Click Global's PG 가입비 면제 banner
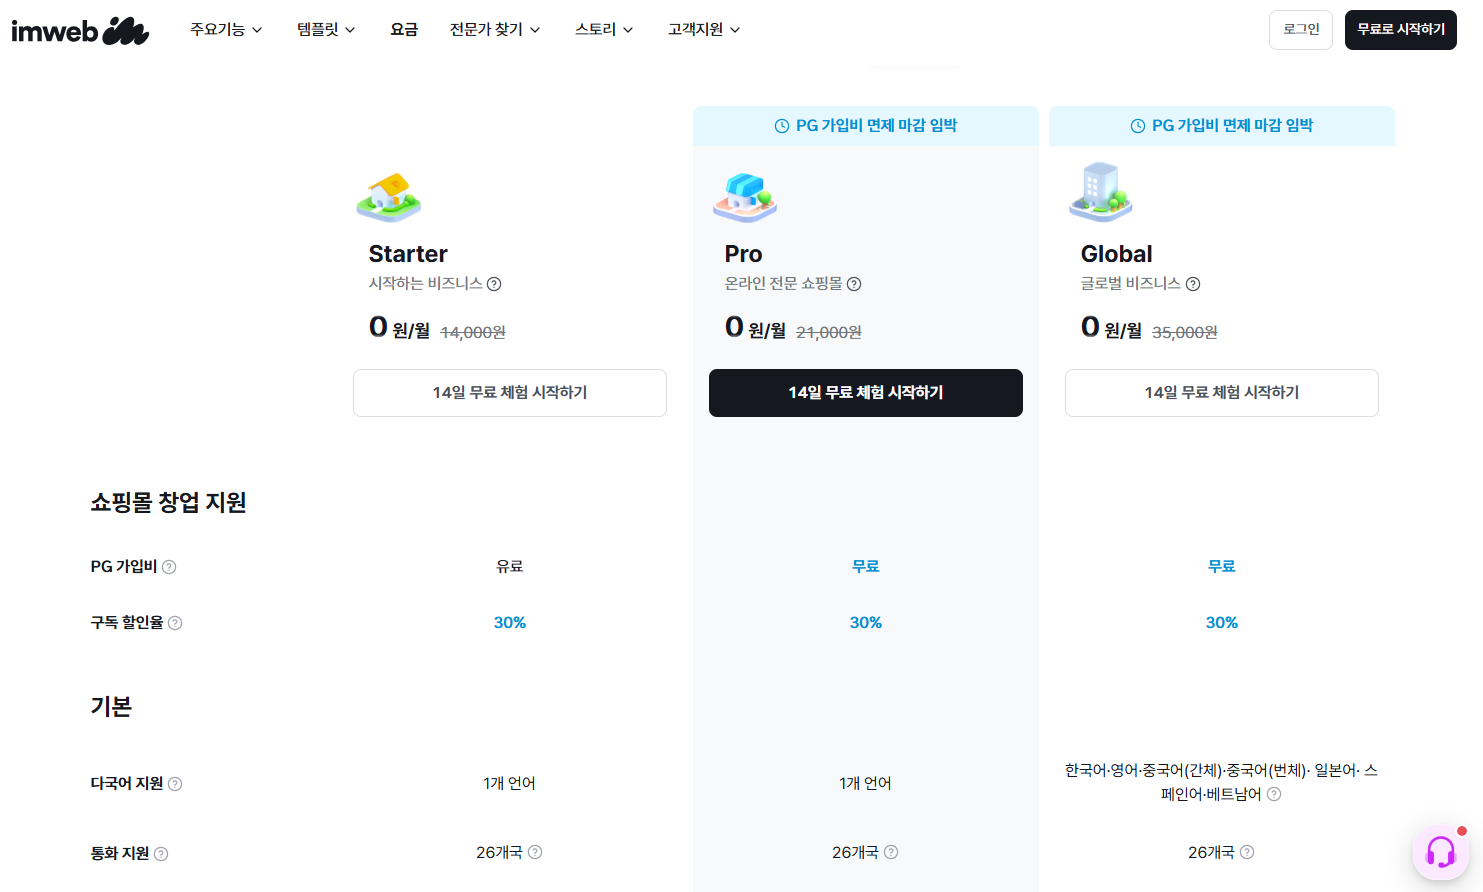 (1221, 125)
